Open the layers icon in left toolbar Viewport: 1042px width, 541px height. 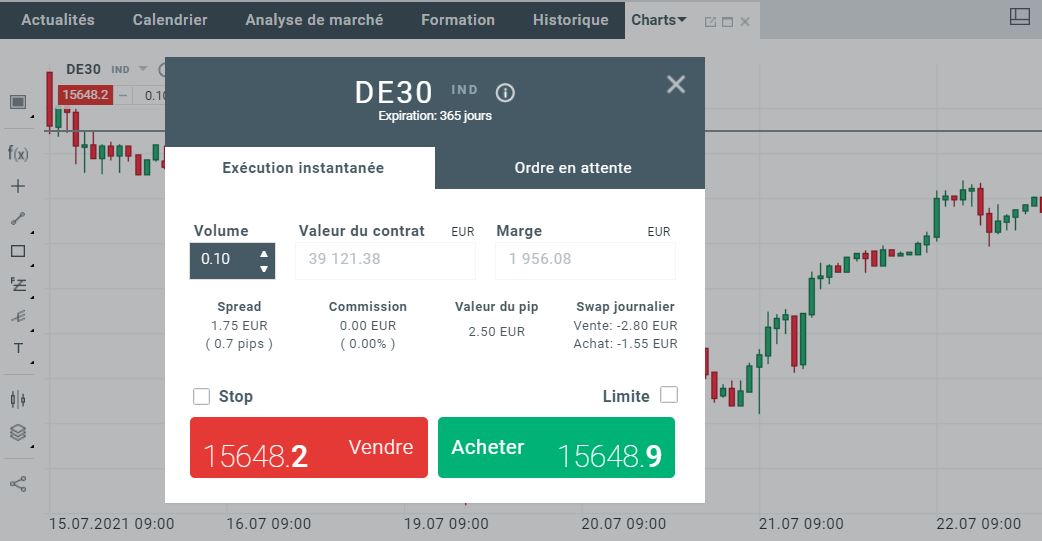[x=17, y=433]
